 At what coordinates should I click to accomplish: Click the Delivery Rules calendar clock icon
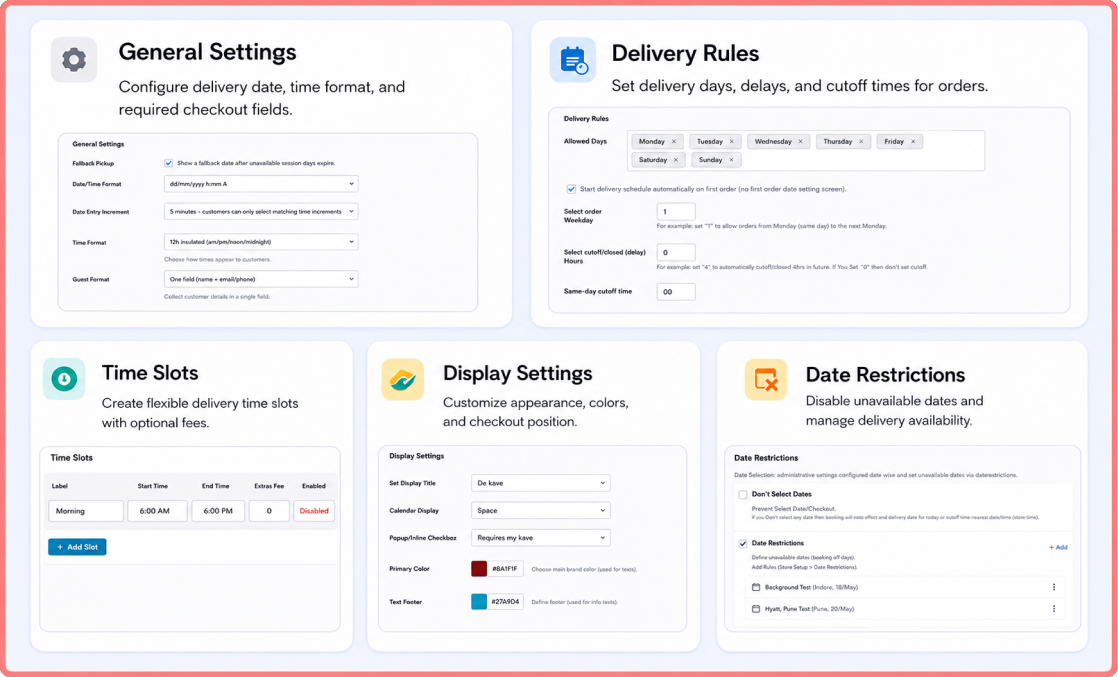coord(573,60)
